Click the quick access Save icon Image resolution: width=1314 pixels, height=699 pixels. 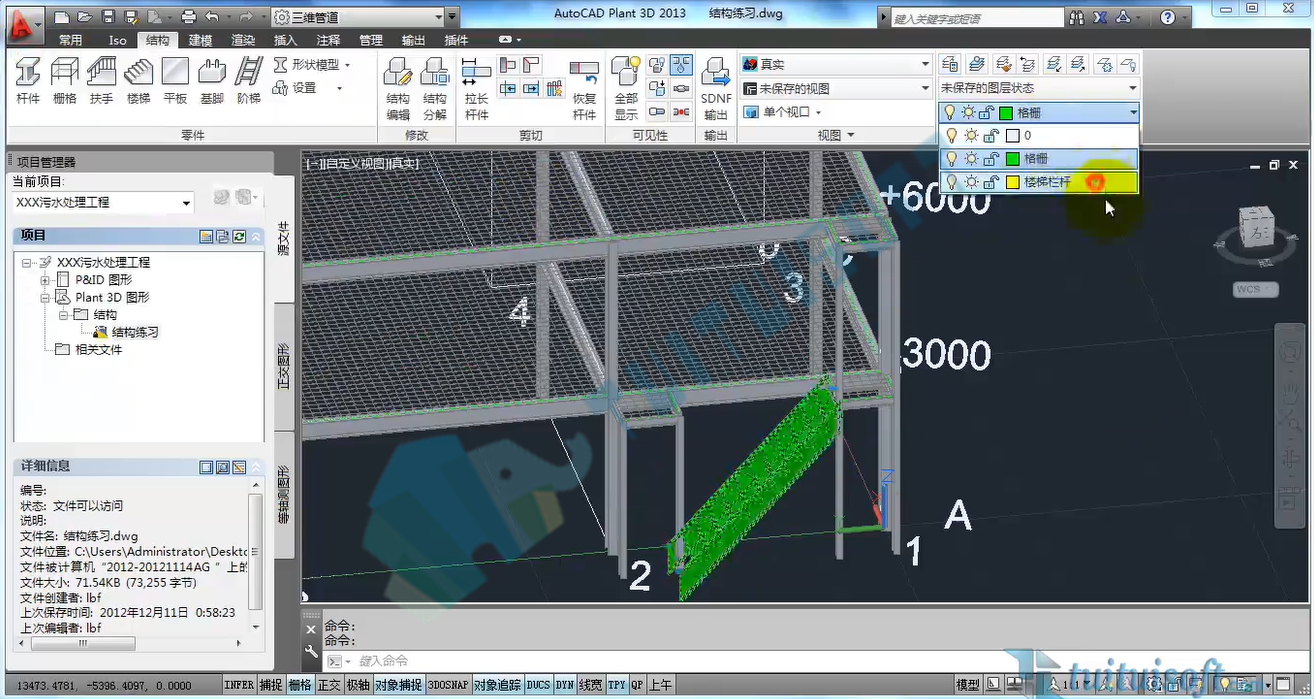click(109, 17)
